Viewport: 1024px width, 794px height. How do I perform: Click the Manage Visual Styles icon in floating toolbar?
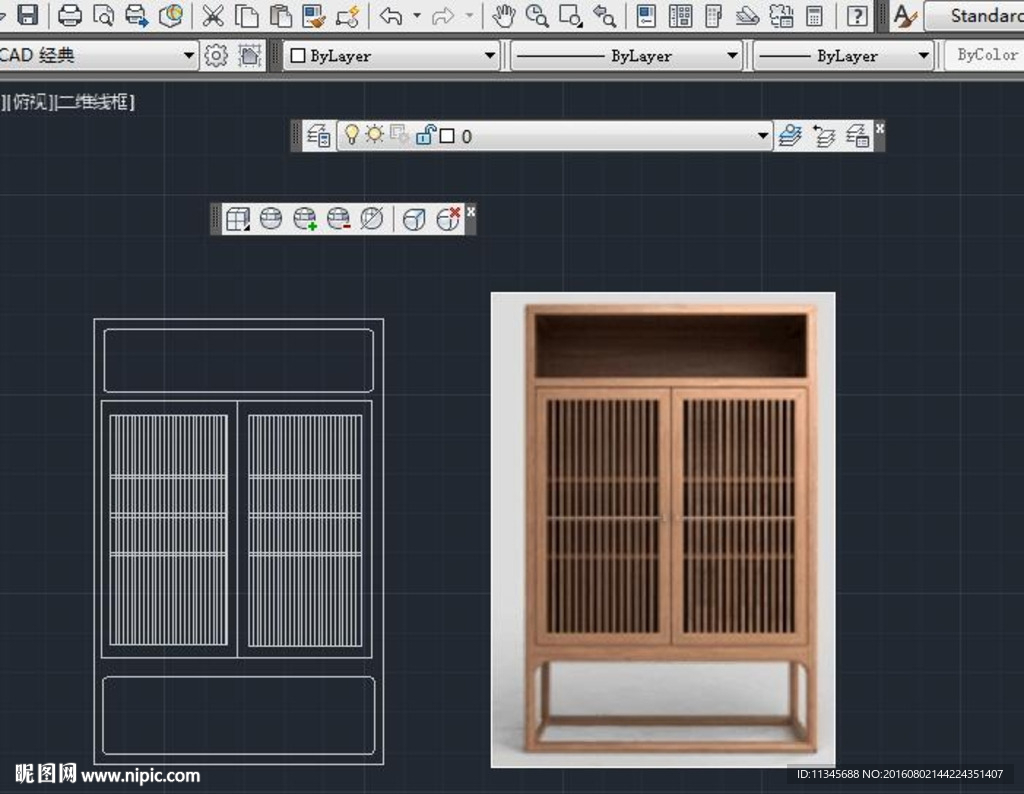click(238, 219)
